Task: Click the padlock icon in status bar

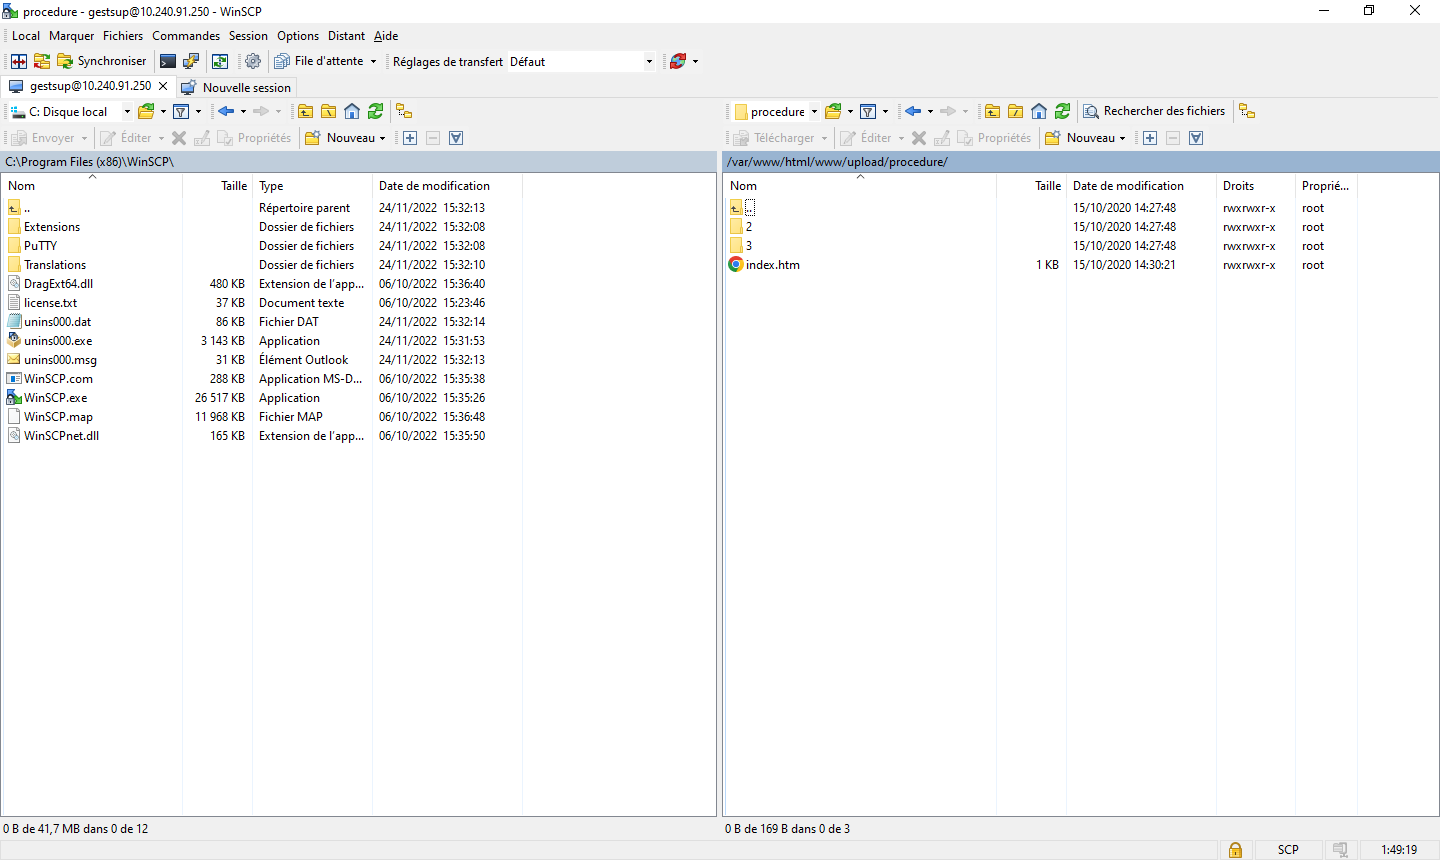Action: click(x=1235, y=850)
